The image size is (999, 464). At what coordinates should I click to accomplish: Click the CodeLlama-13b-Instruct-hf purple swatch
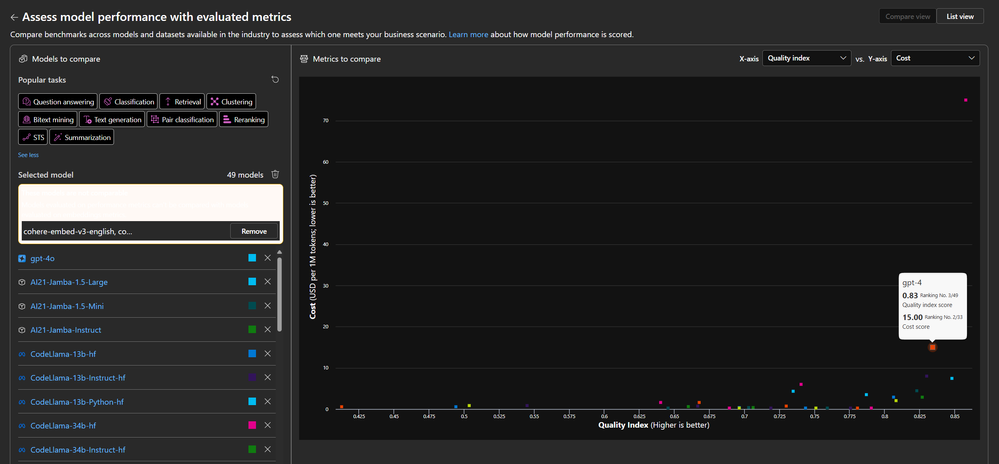252,377
